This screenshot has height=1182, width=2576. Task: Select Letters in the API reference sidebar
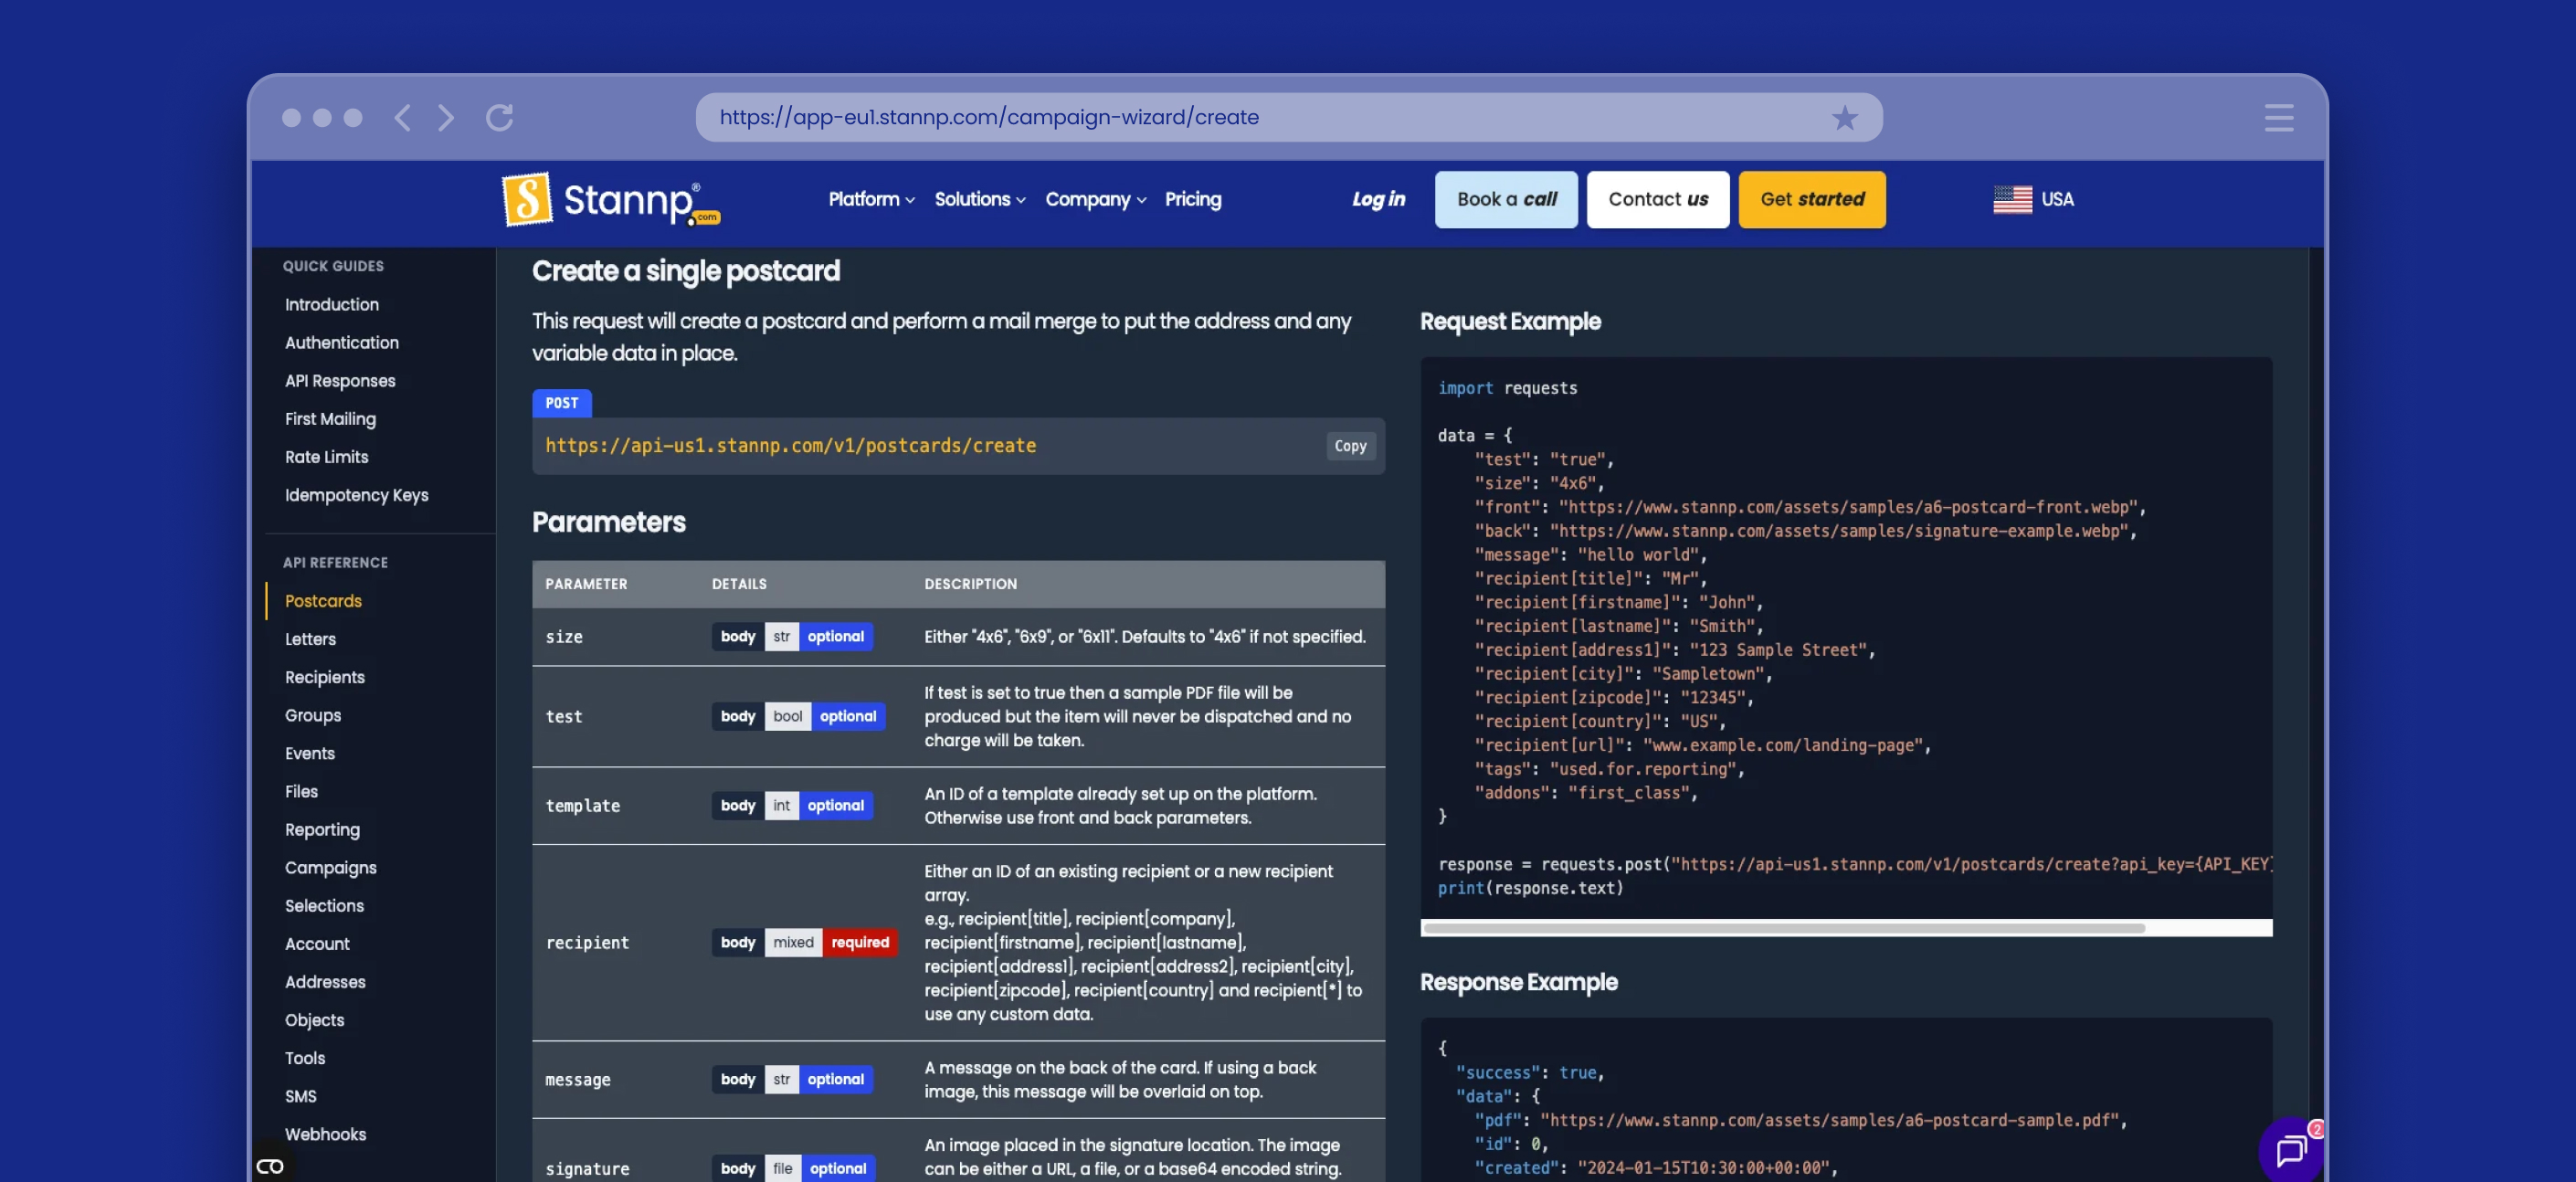coord(310,639)
